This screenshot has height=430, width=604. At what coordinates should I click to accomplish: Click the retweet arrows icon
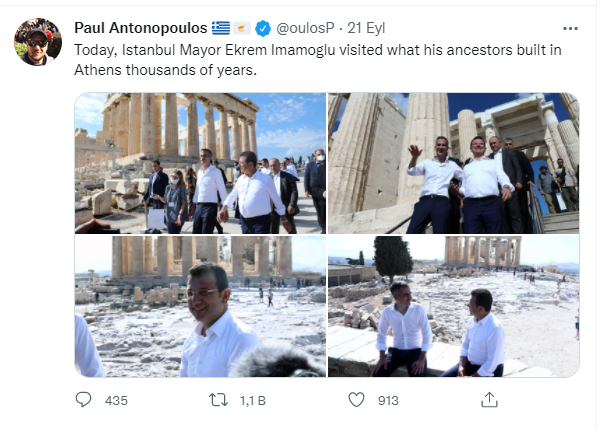point(218,400)
